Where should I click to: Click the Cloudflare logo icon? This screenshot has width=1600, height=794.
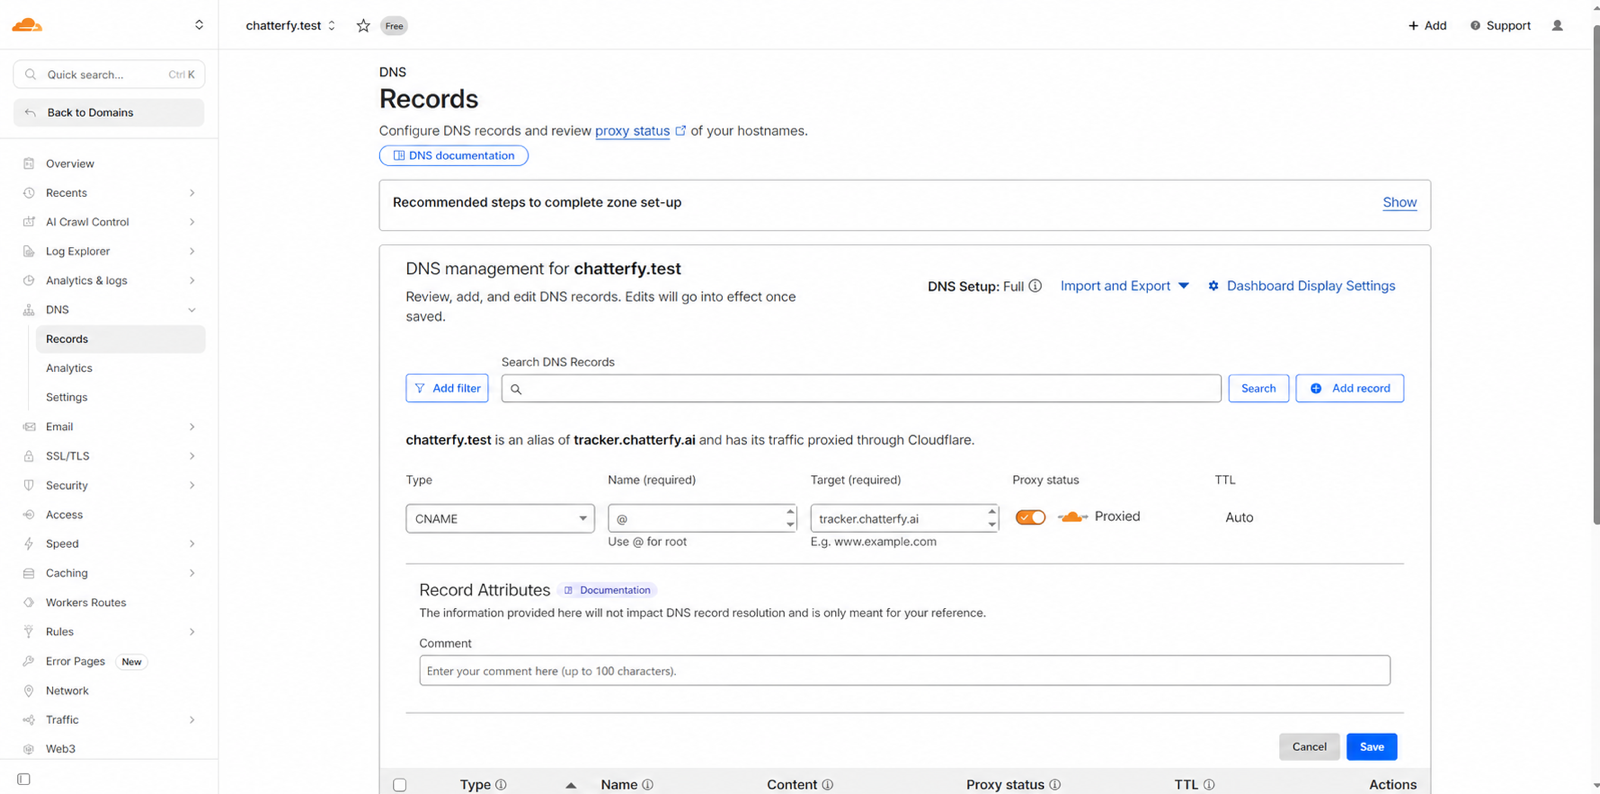[x=27, y=25]
